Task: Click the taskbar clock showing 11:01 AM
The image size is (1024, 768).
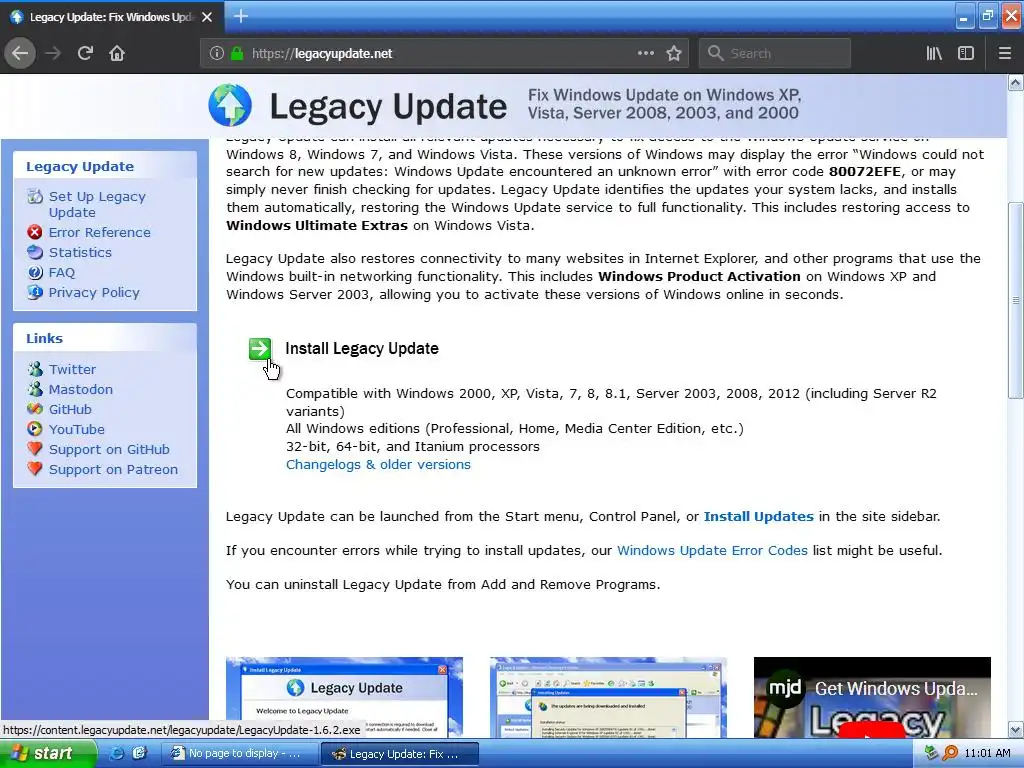Action: tap(987, 754)
